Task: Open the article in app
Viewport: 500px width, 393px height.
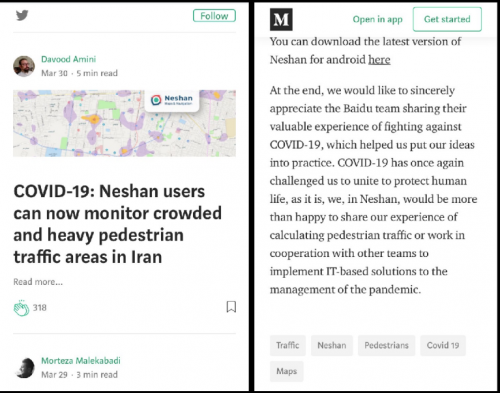Action: 377,19
